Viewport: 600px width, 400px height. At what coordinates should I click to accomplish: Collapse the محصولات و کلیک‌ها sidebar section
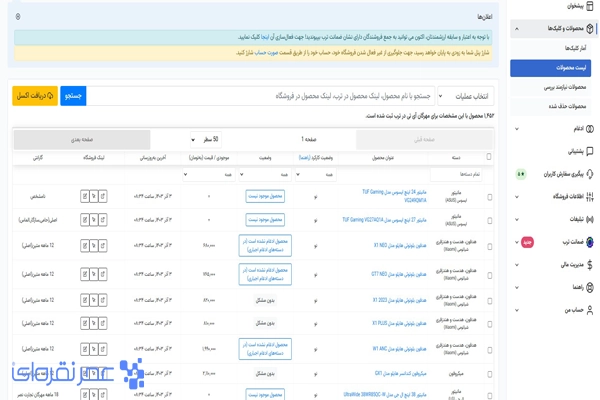[517, 29]
